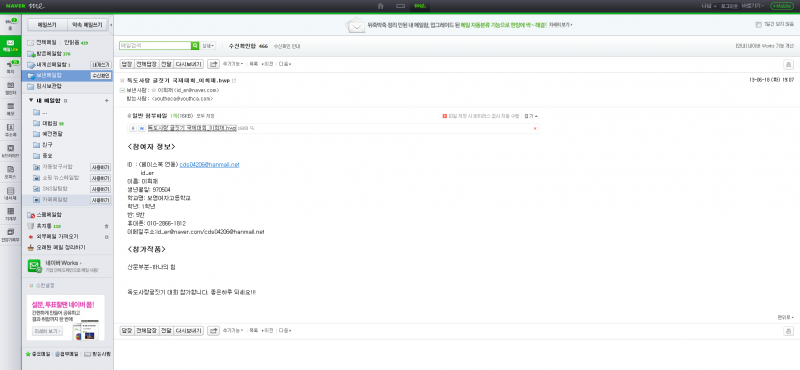Click the plus icon to add a mailbox
This screenshot has height=370, width=800.
[107, 101]
